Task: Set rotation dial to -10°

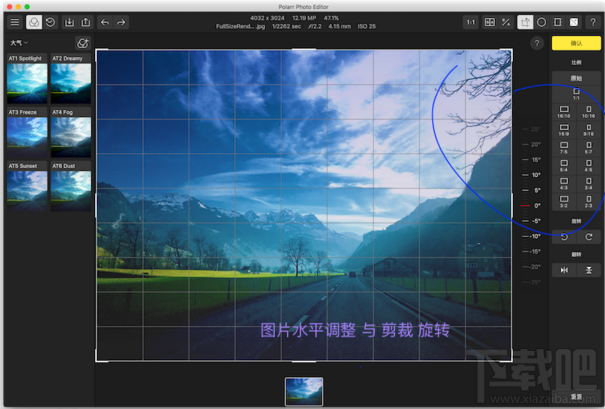Action: [531, 236]
